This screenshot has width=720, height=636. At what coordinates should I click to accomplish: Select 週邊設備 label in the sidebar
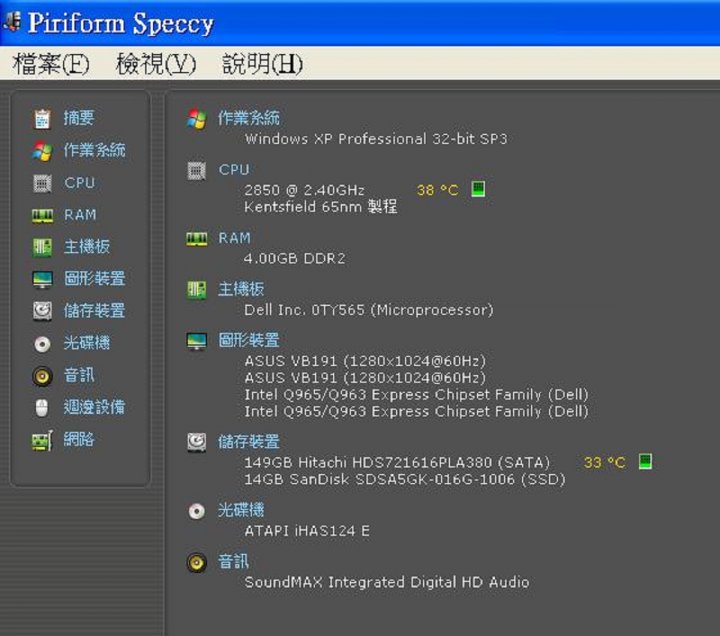[x=94, y=407]
